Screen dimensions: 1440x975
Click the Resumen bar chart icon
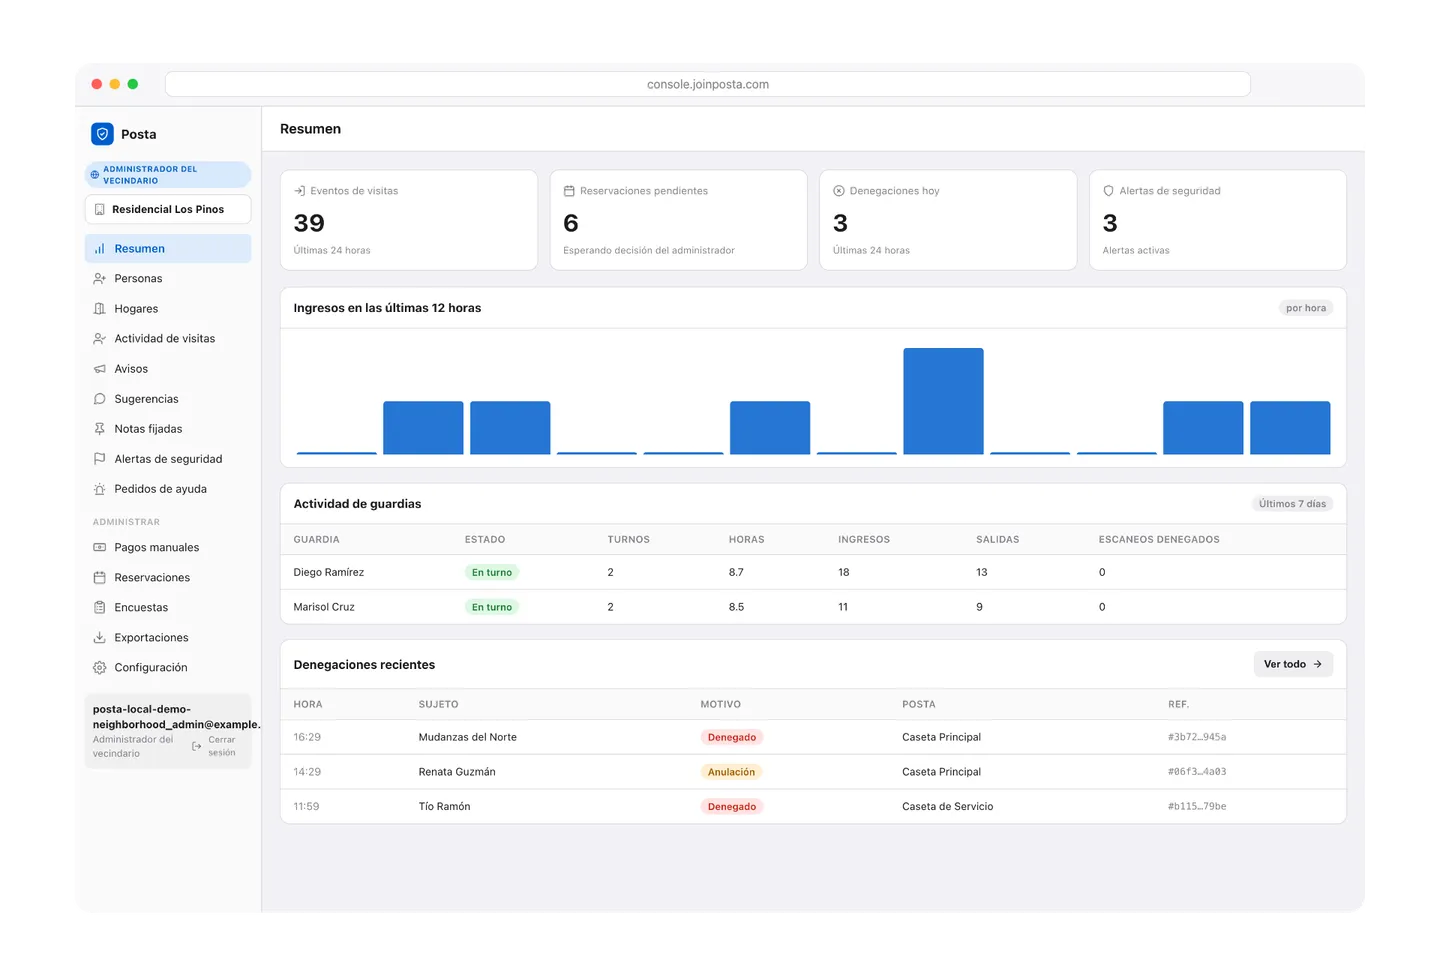100,249
